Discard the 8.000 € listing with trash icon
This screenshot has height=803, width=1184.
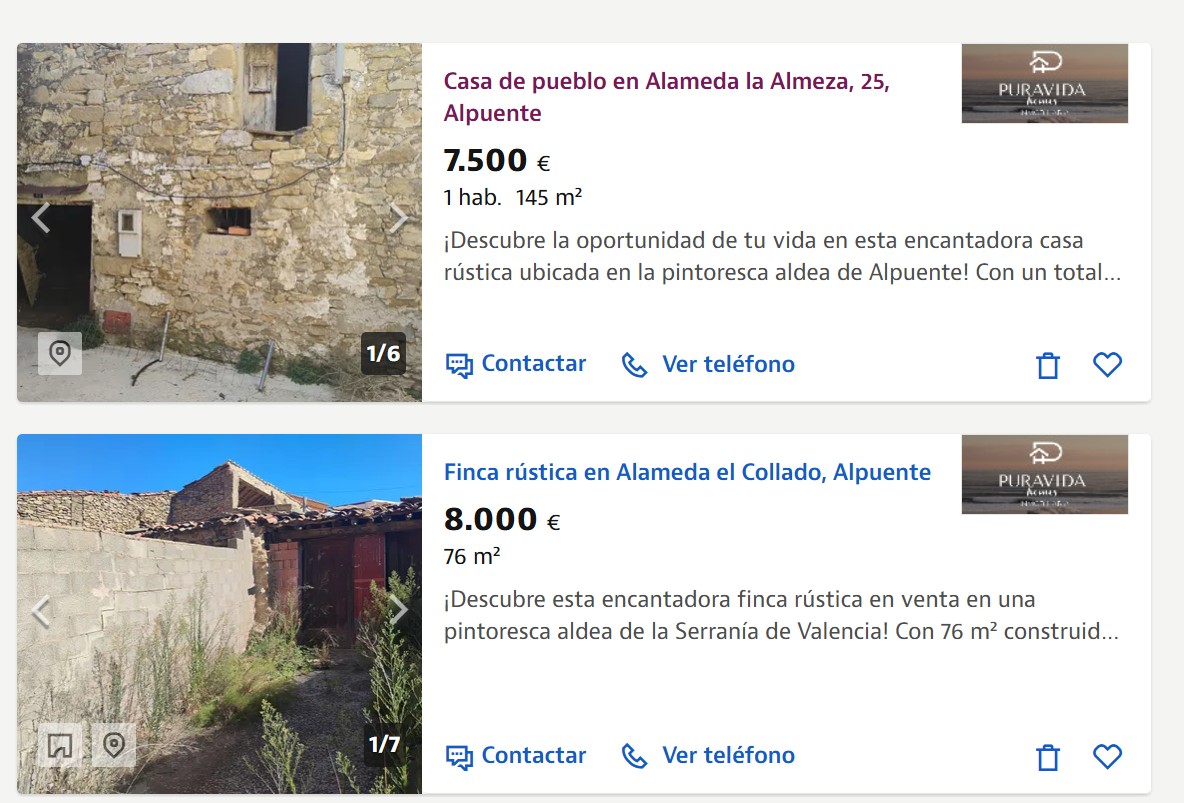(x=1048, y=757)
